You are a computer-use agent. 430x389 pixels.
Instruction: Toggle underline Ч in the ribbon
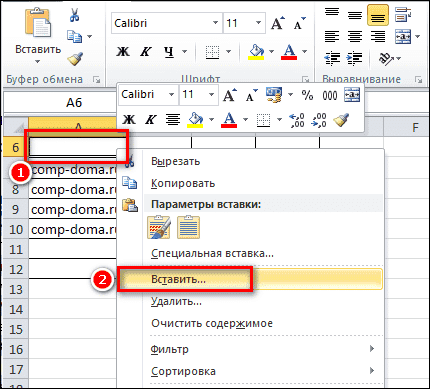click(x=169, y=52)
